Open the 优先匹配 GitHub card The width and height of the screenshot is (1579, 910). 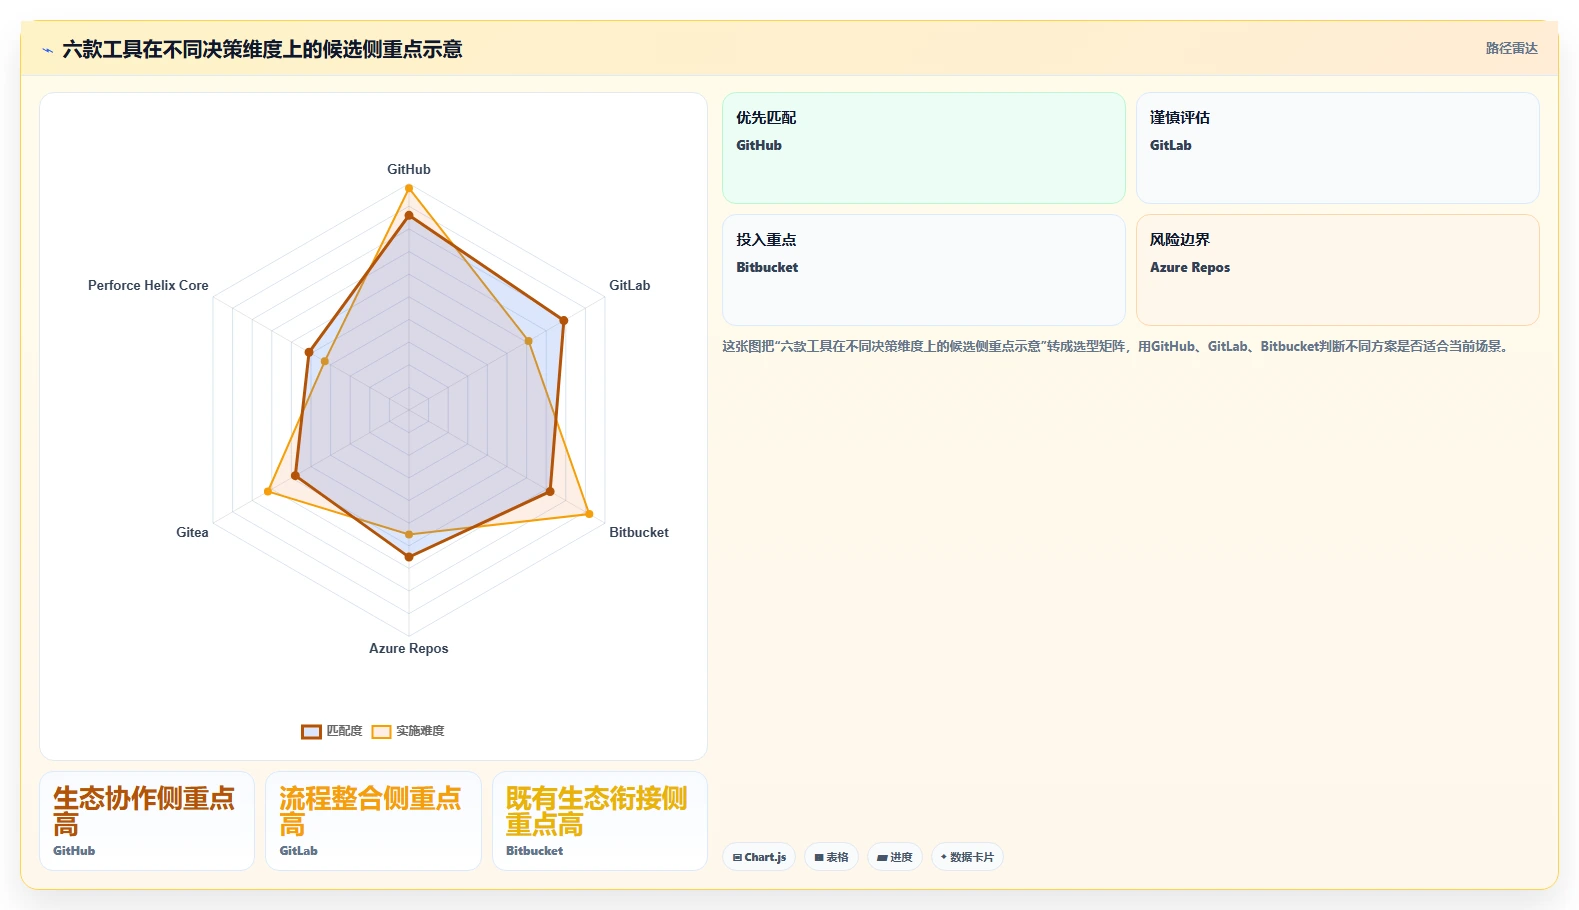[924, 148]
